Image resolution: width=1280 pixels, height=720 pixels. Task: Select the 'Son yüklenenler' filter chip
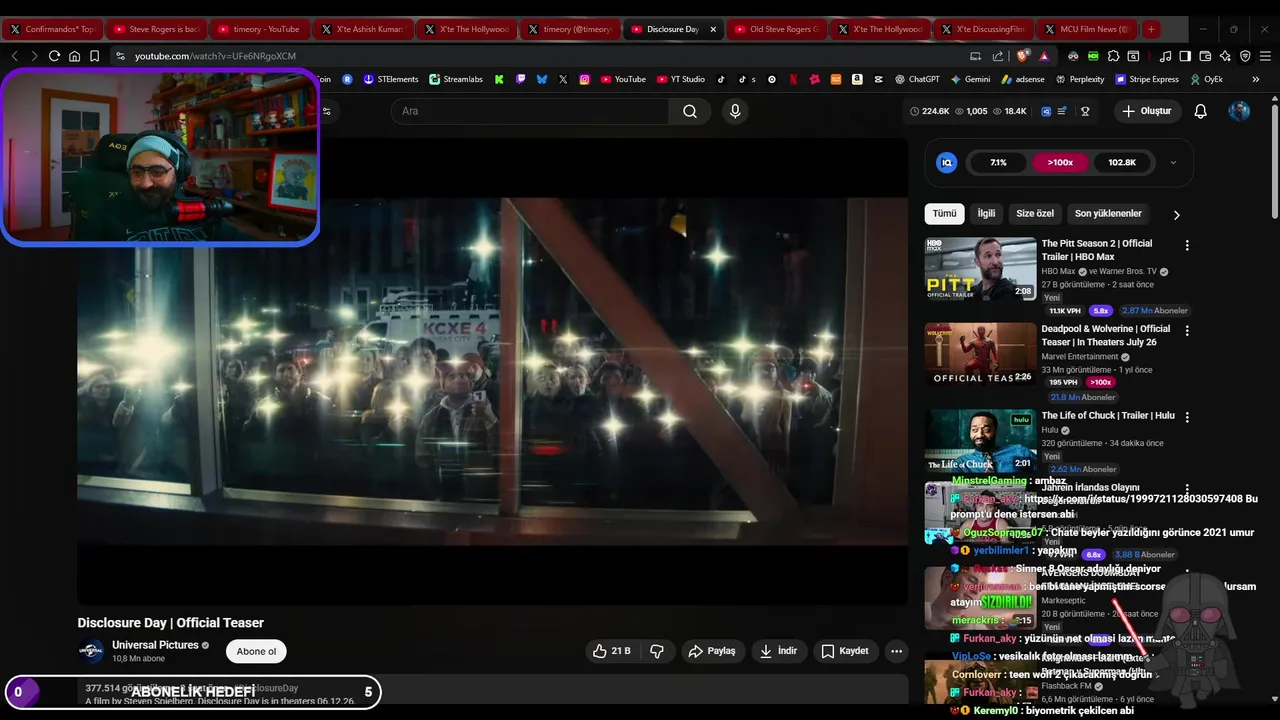[x=1108, y=214]
